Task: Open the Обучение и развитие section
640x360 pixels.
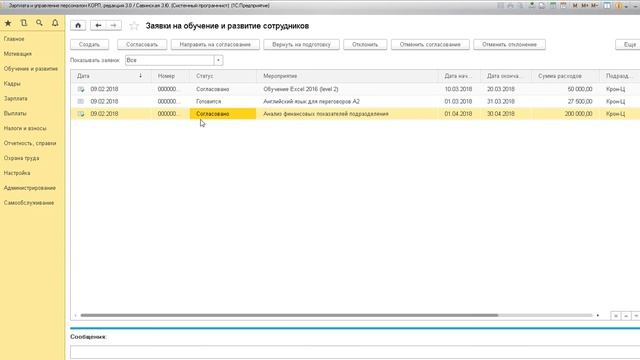Action: [x=31, y=69]
